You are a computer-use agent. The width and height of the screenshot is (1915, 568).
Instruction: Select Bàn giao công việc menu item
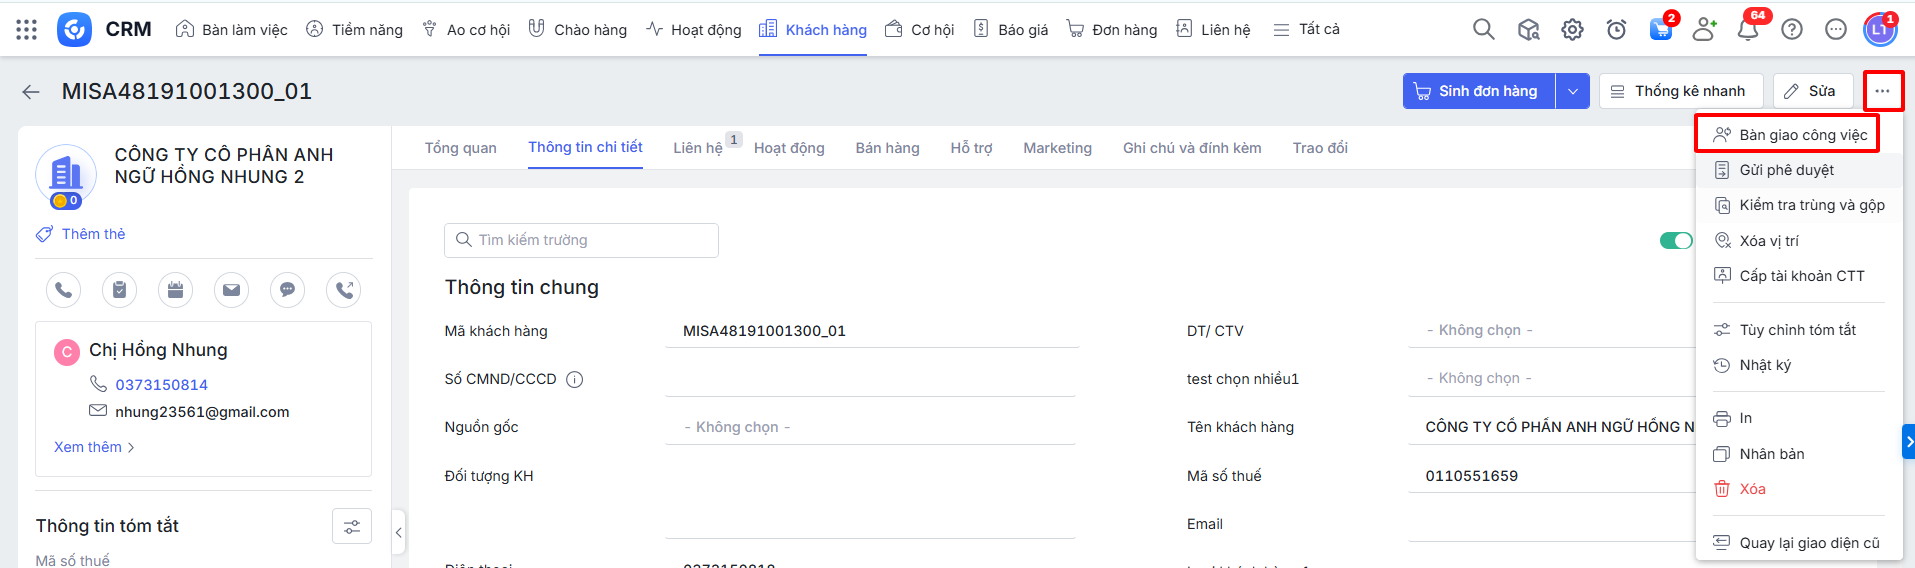[1802, 135]
